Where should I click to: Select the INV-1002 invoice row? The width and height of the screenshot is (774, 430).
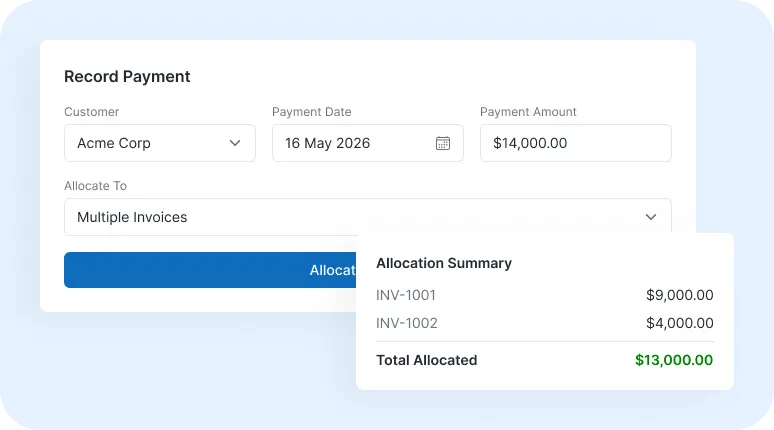(544, 323)
